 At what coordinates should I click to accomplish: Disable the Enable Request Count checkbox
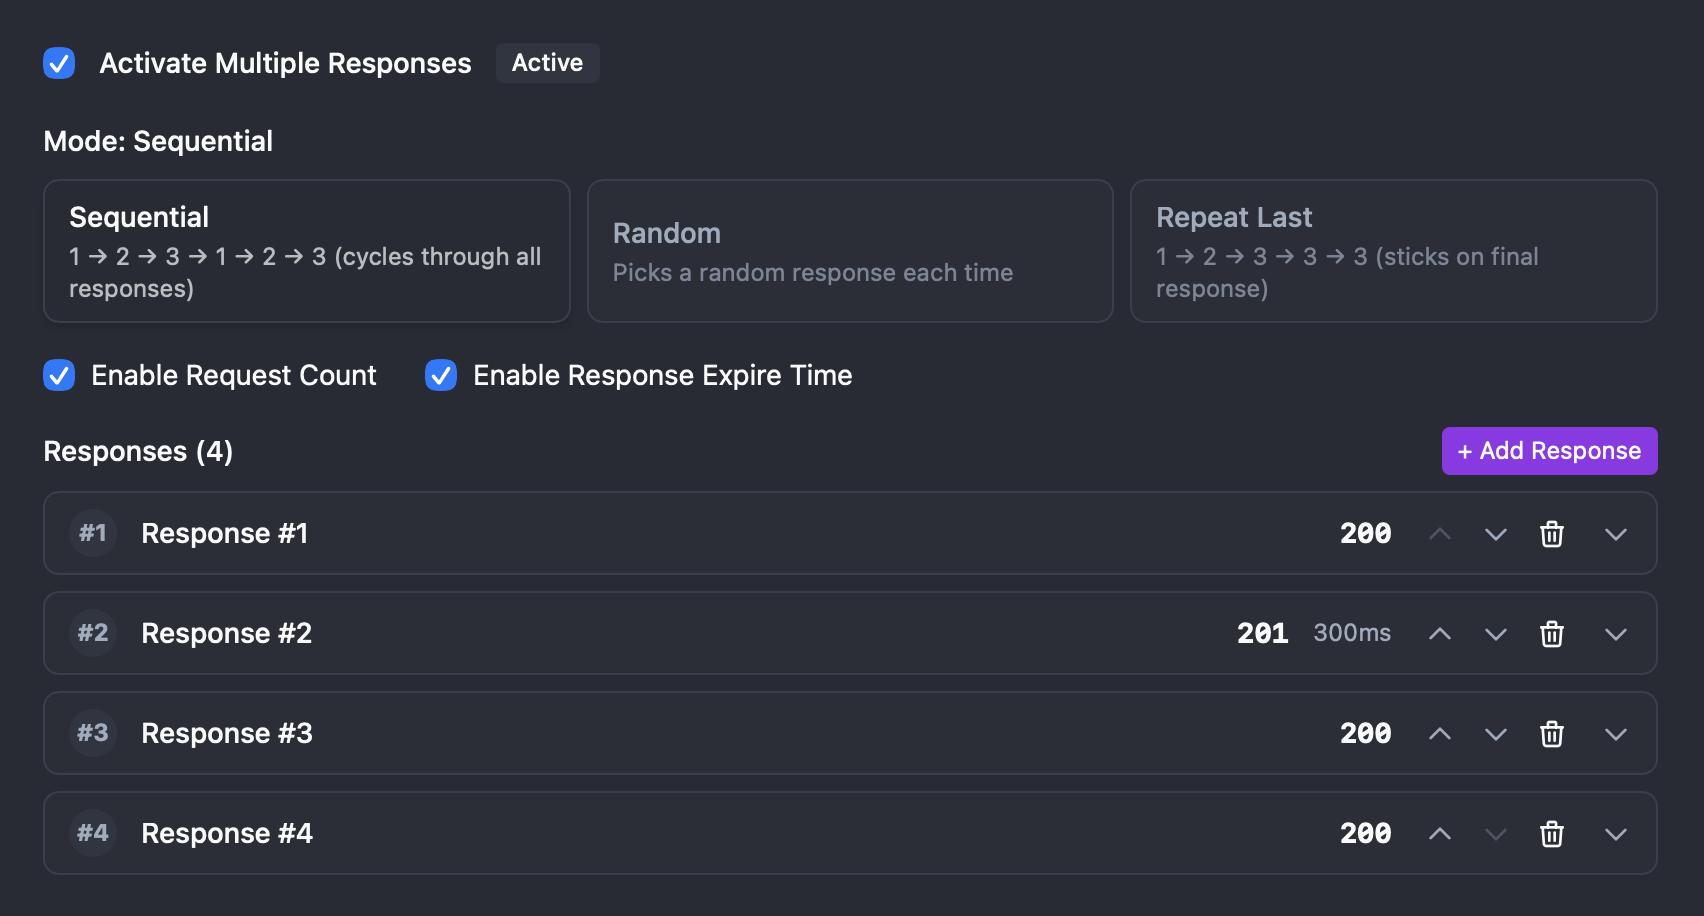(x=59, y=376)
